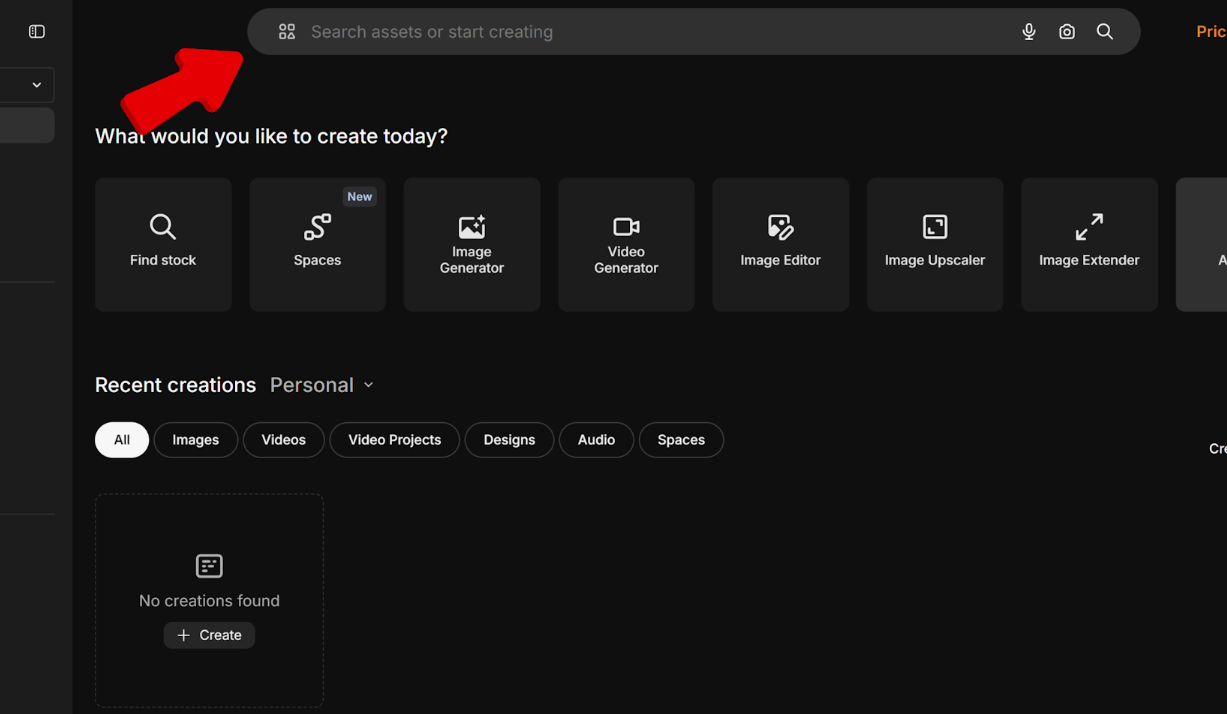Viewport: 1227px width, 714px height.
Task: Switch to the Video Projects filter
Action: (394, 440)
